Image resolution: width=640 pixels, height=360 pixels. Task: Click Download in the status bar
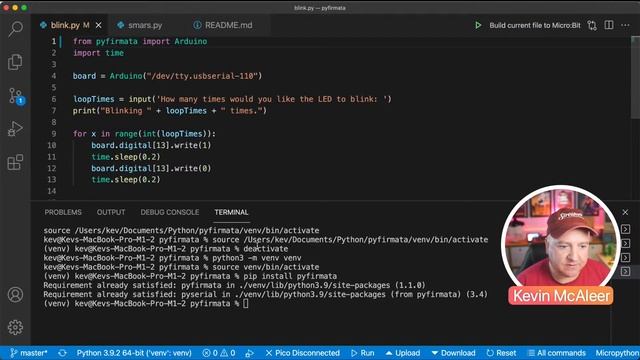pos(453,353)
